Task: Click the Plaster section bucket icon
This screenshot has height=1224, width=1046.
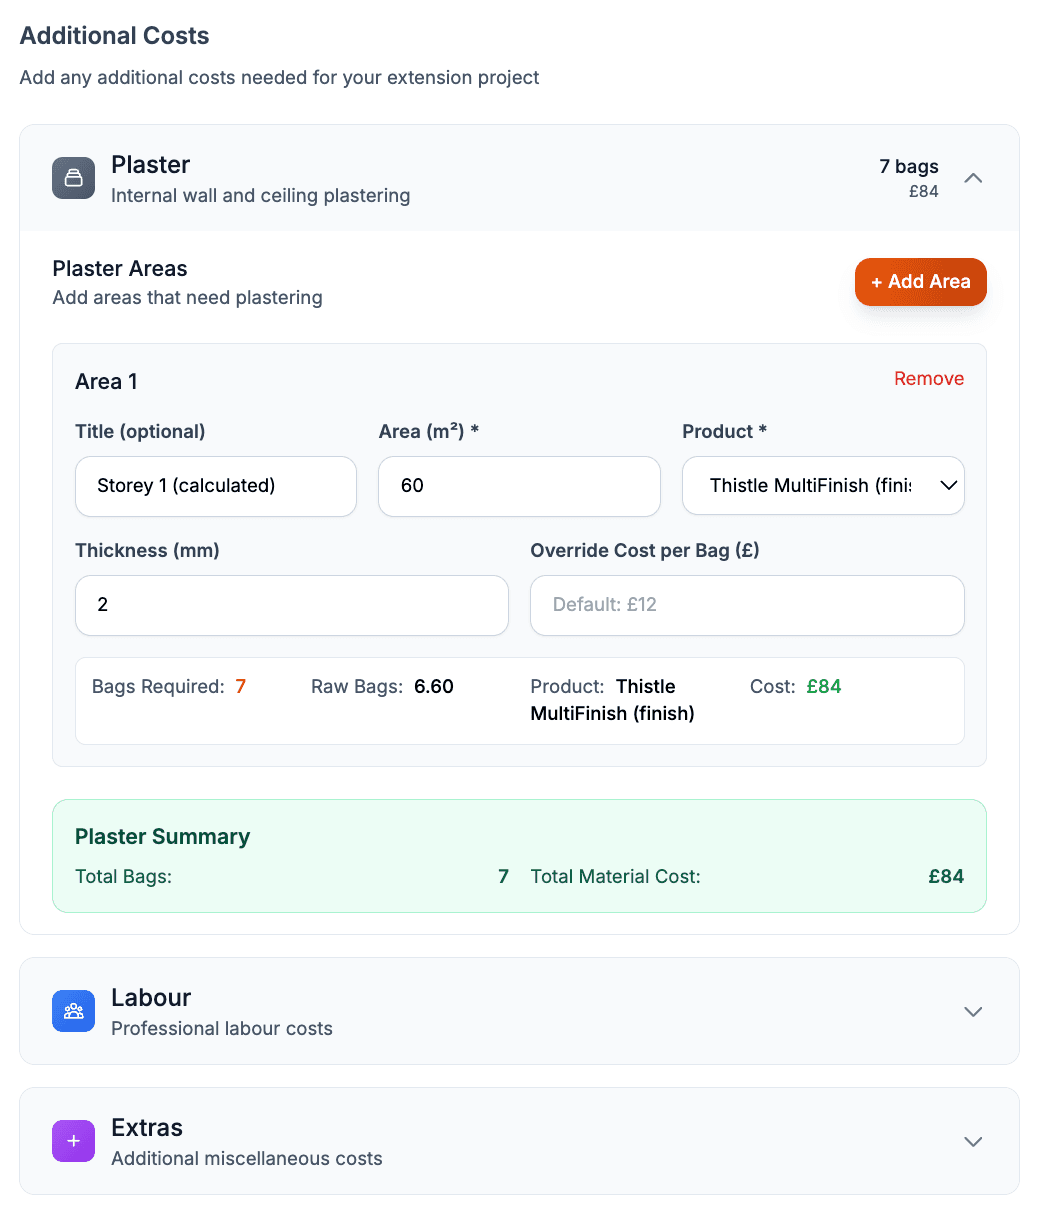Action: (73, 178)
